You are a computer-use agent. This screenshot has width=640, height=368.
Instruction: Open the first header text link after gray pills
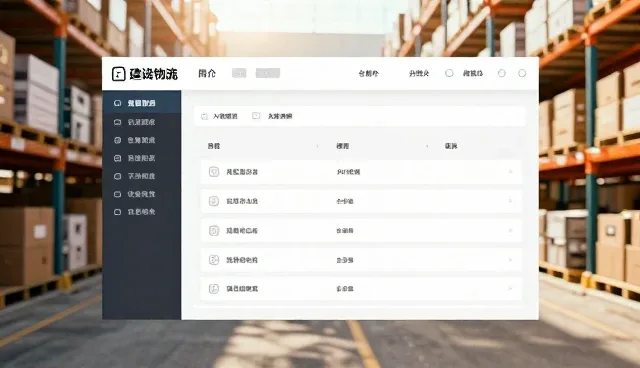pos(369,73)
